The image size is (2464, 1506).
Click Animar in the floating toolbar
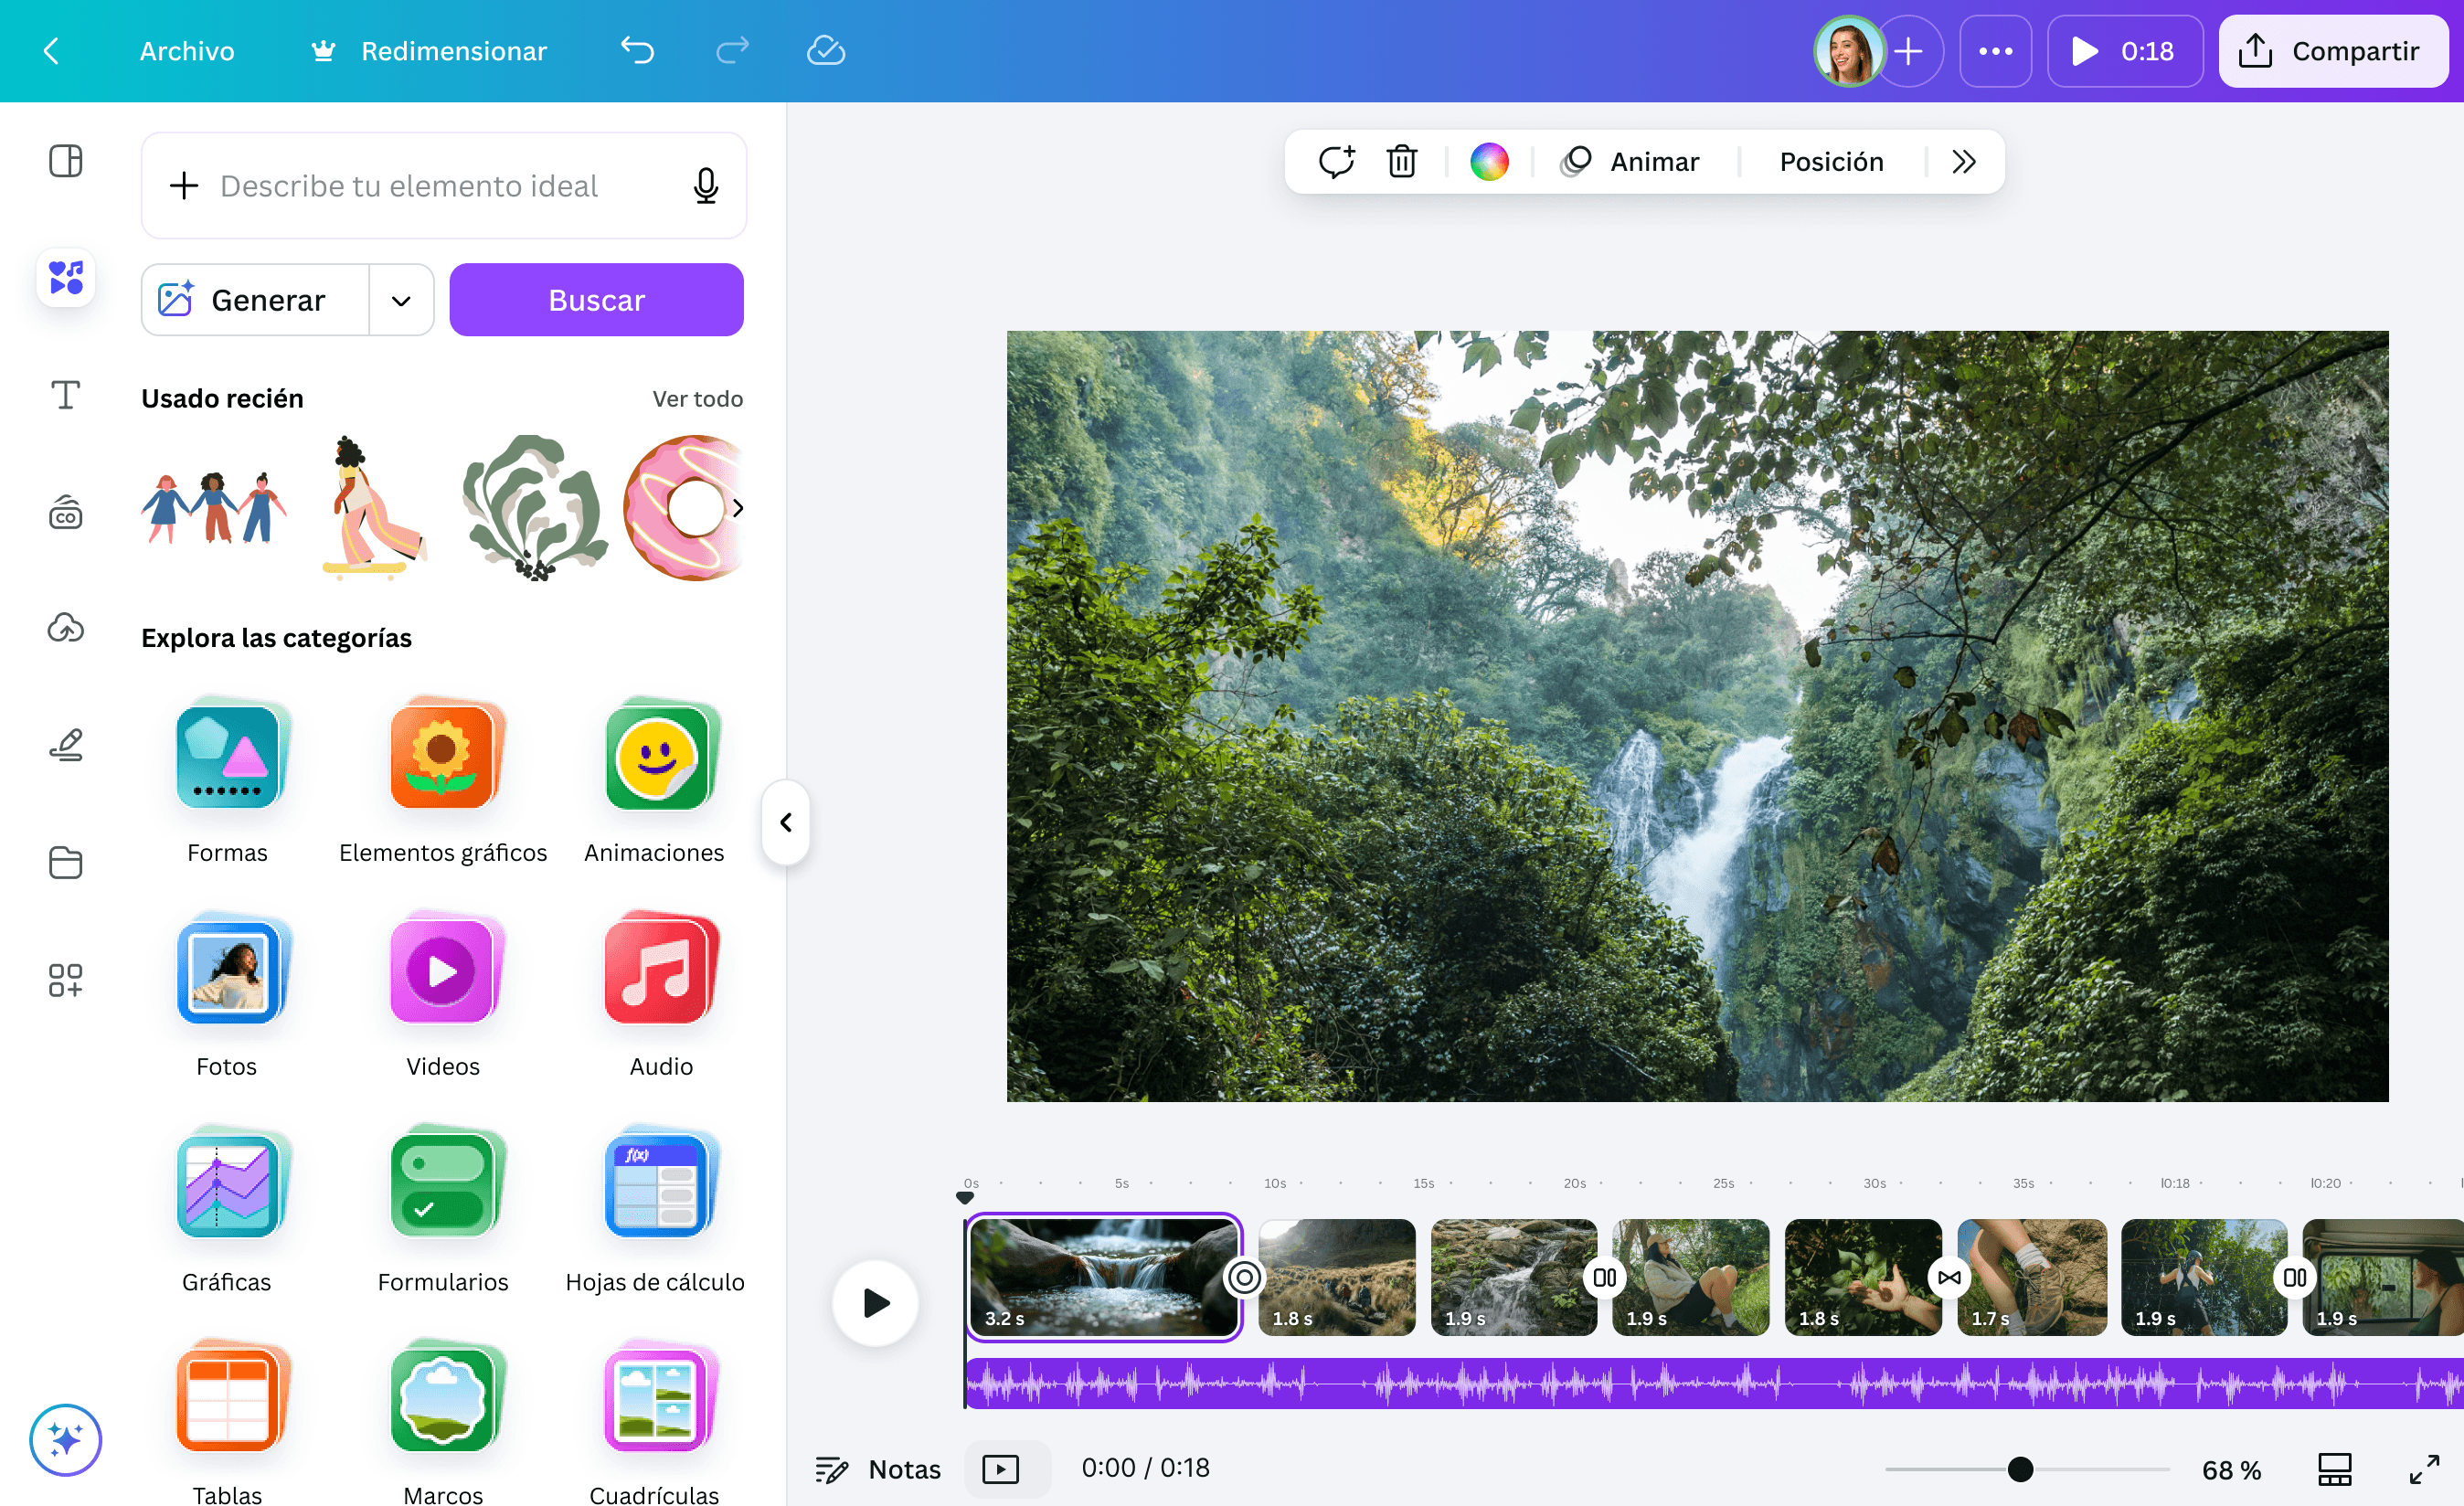pyautogui.click(x=1630, y=161)
